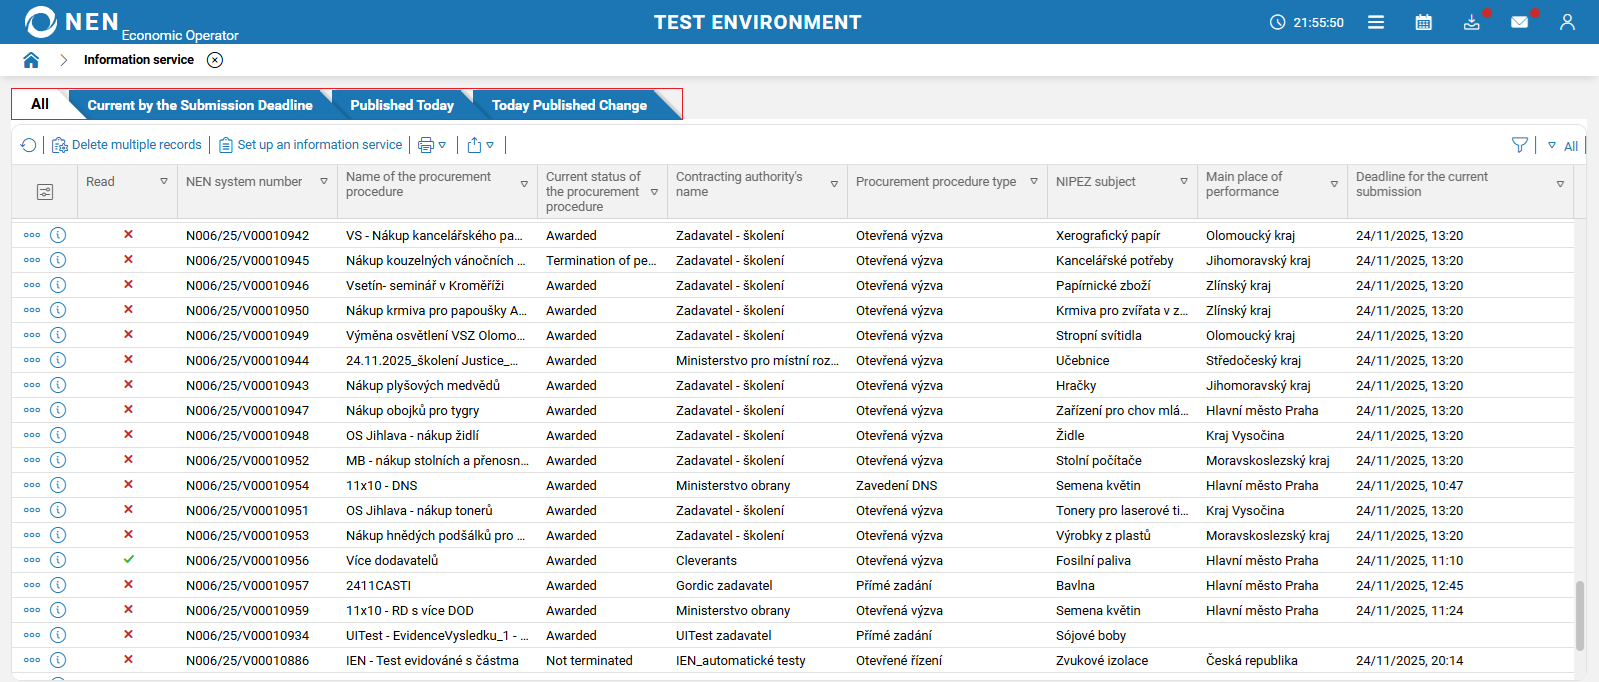Open filter for NEN system number column
1599x682 pixels.
324,182
